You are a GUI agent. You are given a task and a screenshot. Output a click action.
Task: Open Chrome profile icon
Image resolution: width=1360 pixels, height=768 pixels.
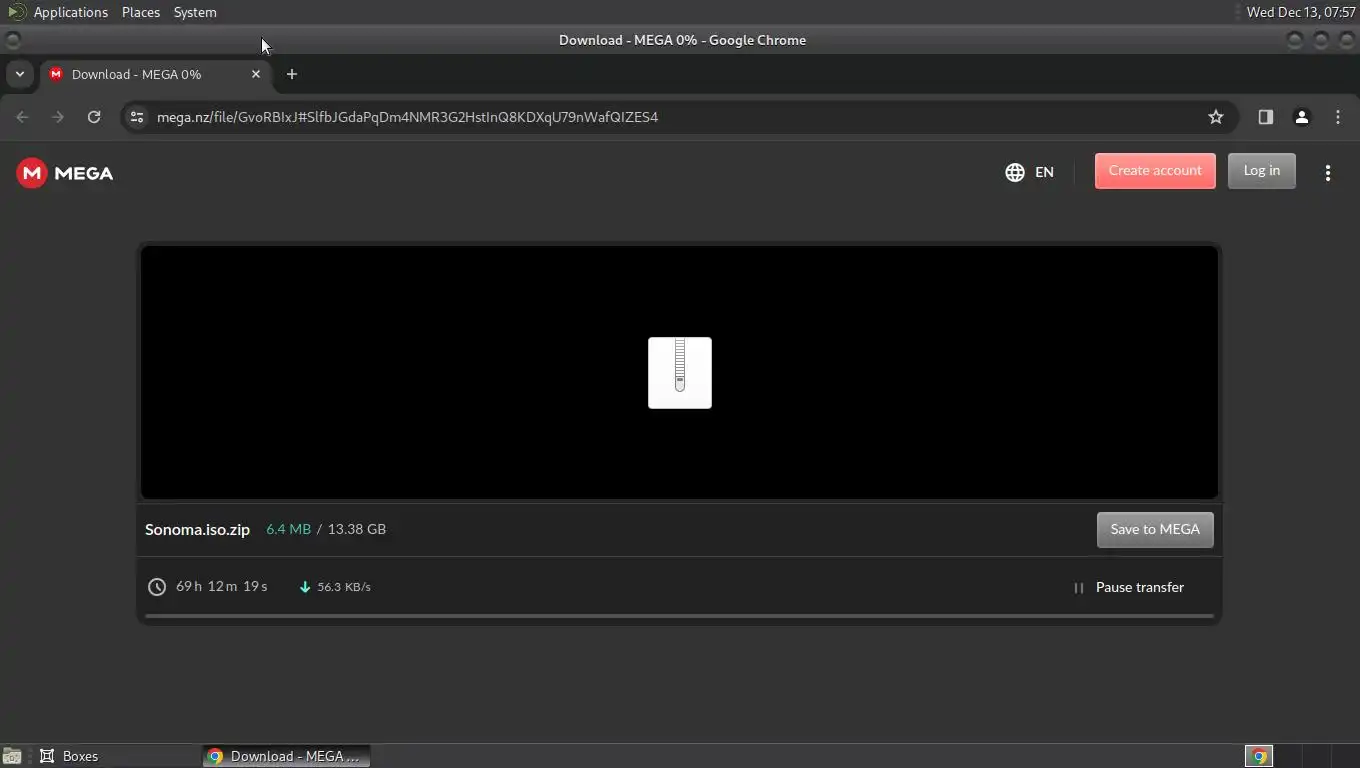pyautogui.click(x=1302, y=117)
